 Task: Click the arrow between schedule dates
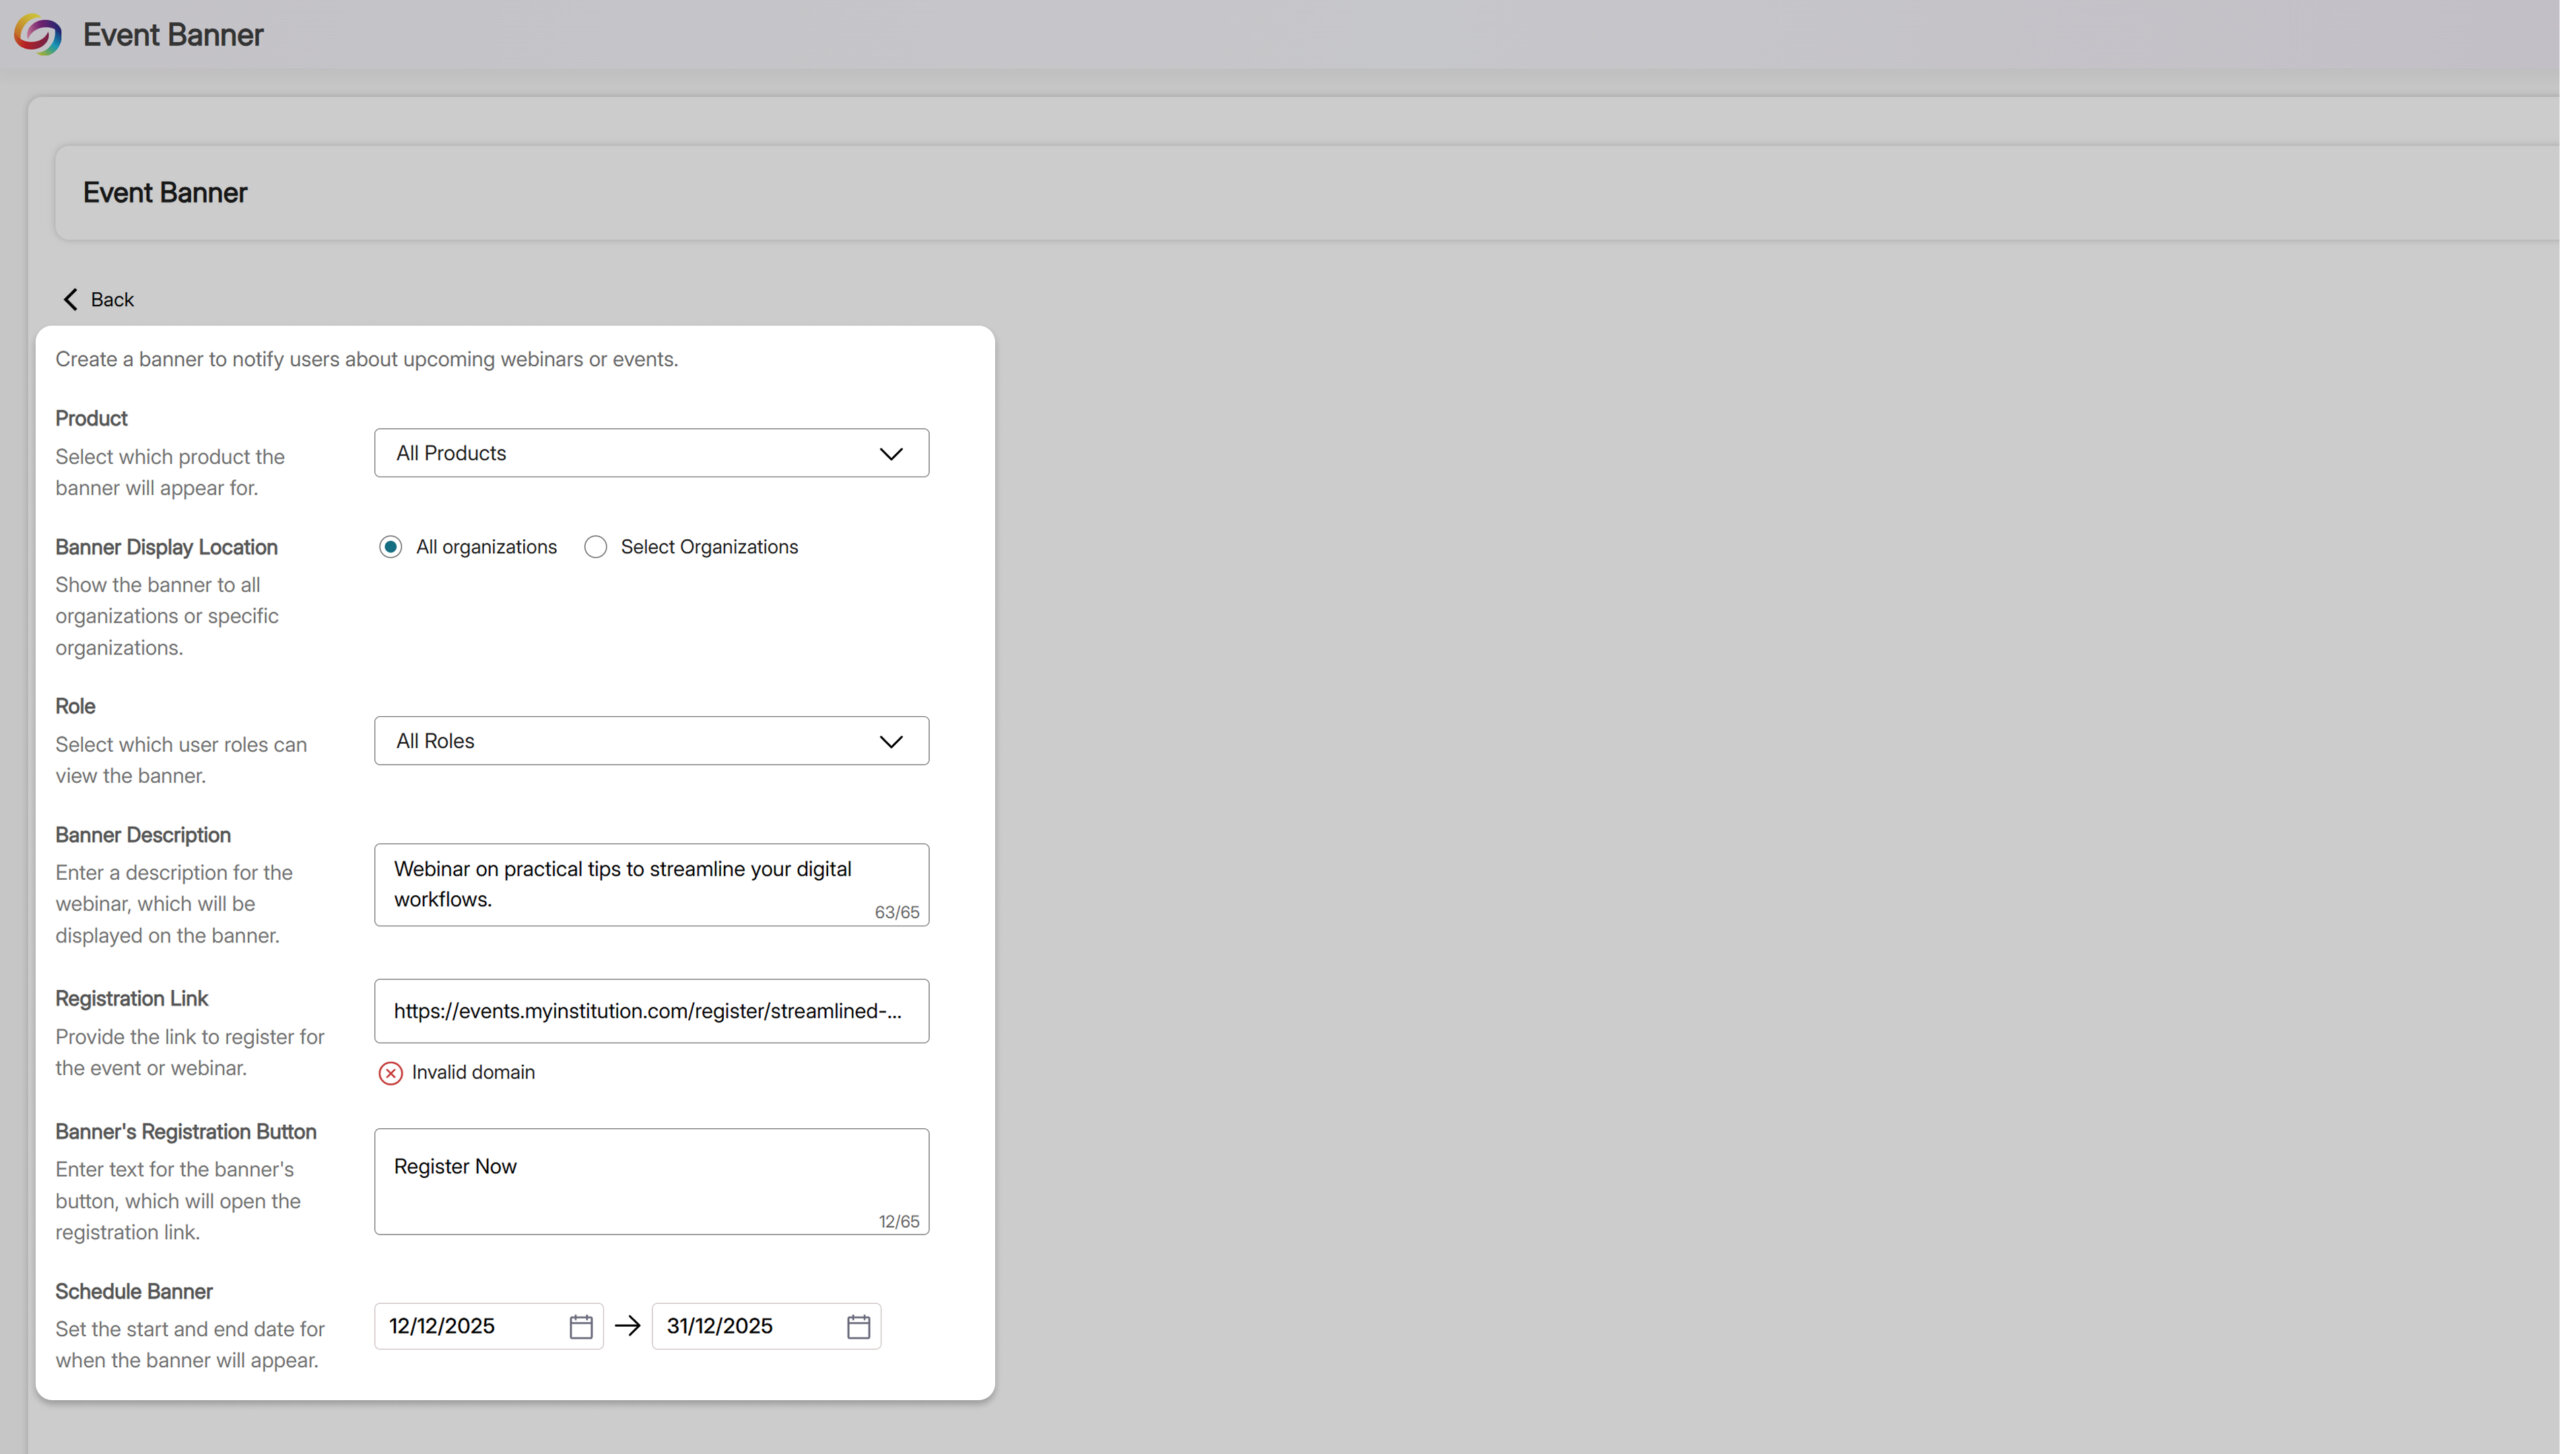point(627,1326)
